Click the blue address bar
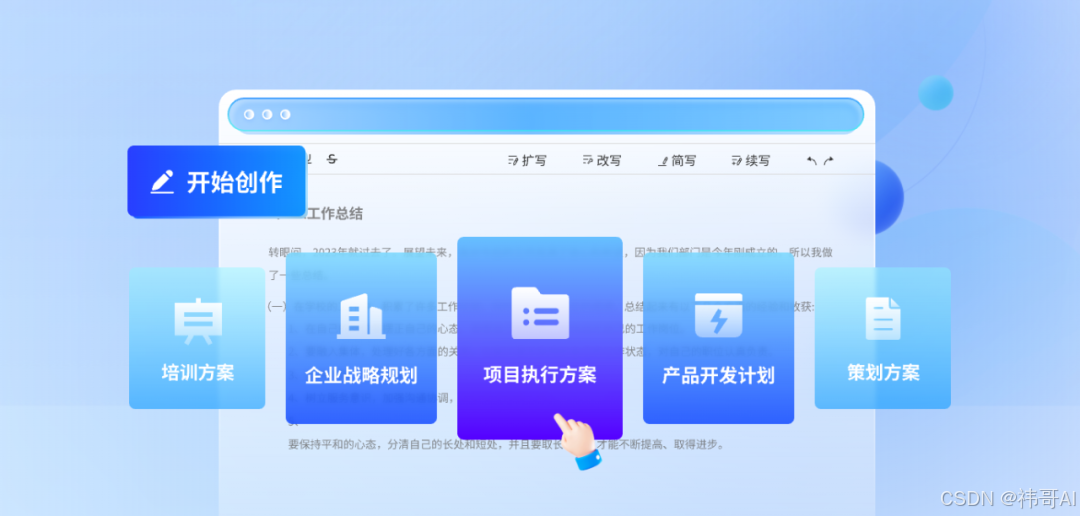 (x=546, y=115)
